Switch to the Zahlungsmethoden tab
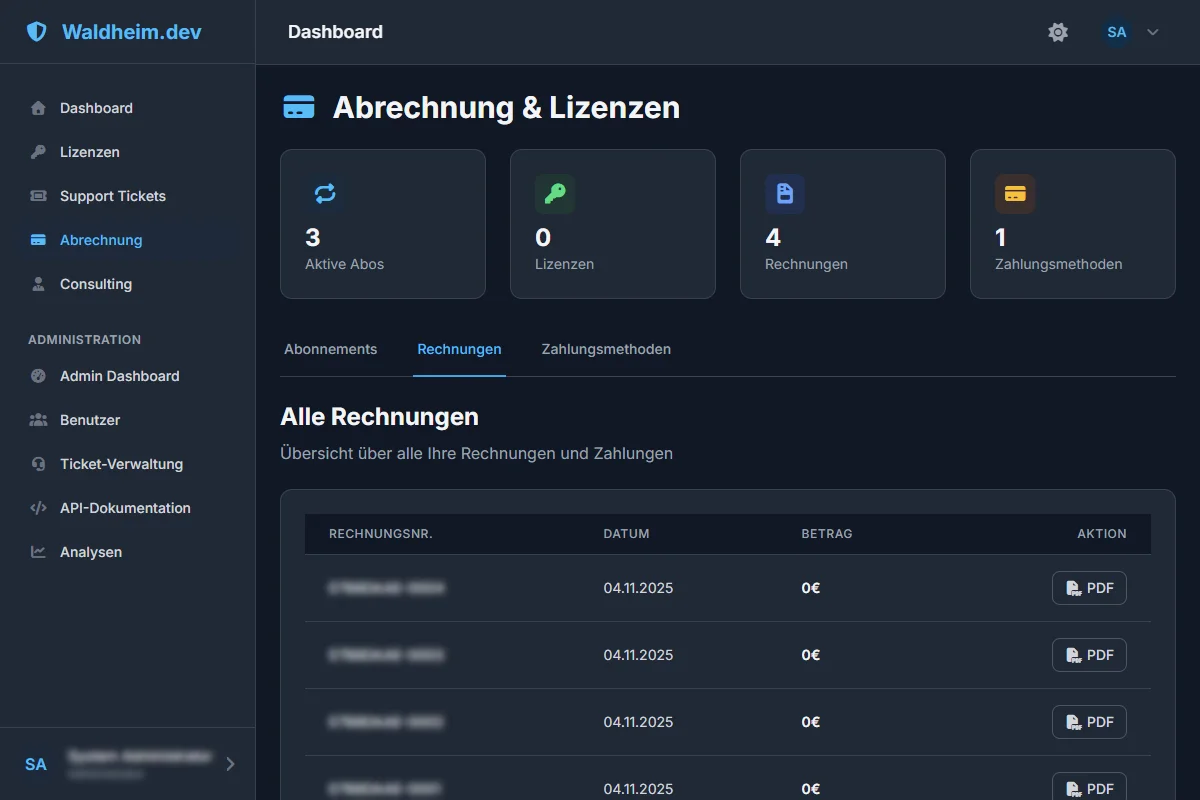Image resolution: width=1200 pixels, height=800 pixels. pyautogui.click(x=606, y=349)
